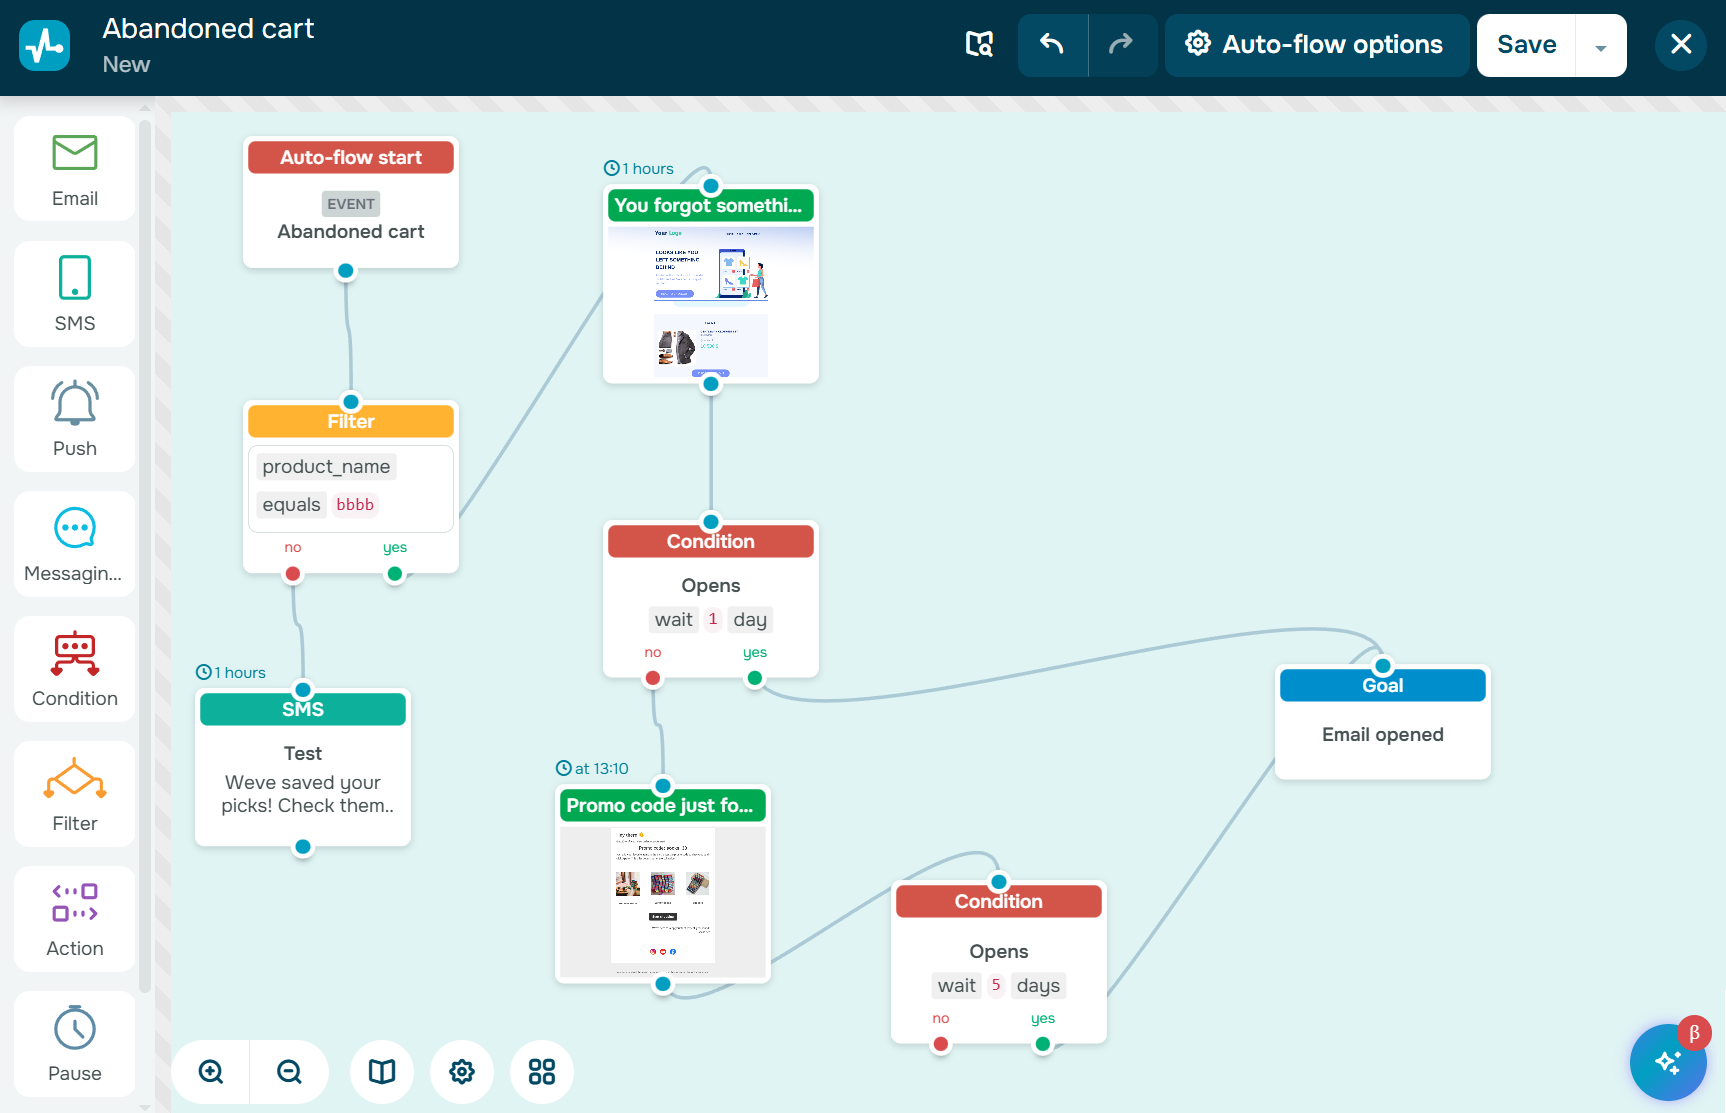Open the Save button dropdown arrow

1600,45
